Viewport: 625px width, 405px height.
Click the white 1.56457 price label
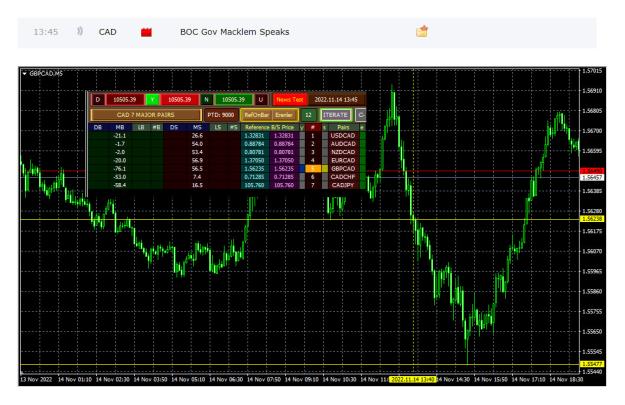592,177
